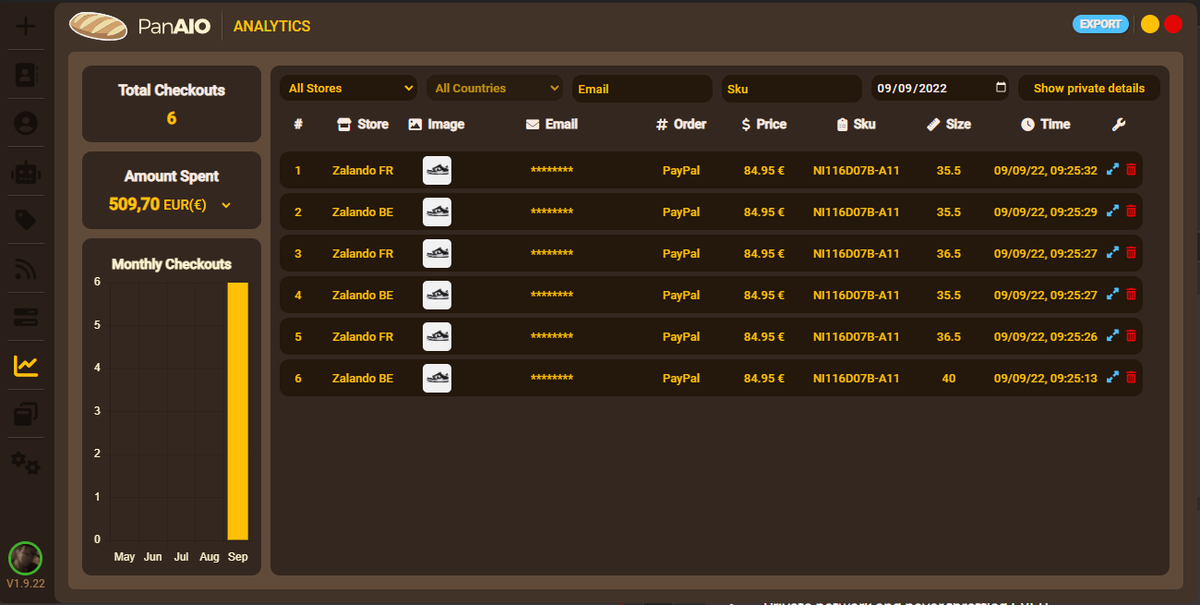The image size is (1200, 605).
Task: Click the Store column header
Action: click(x=363, y=124)
